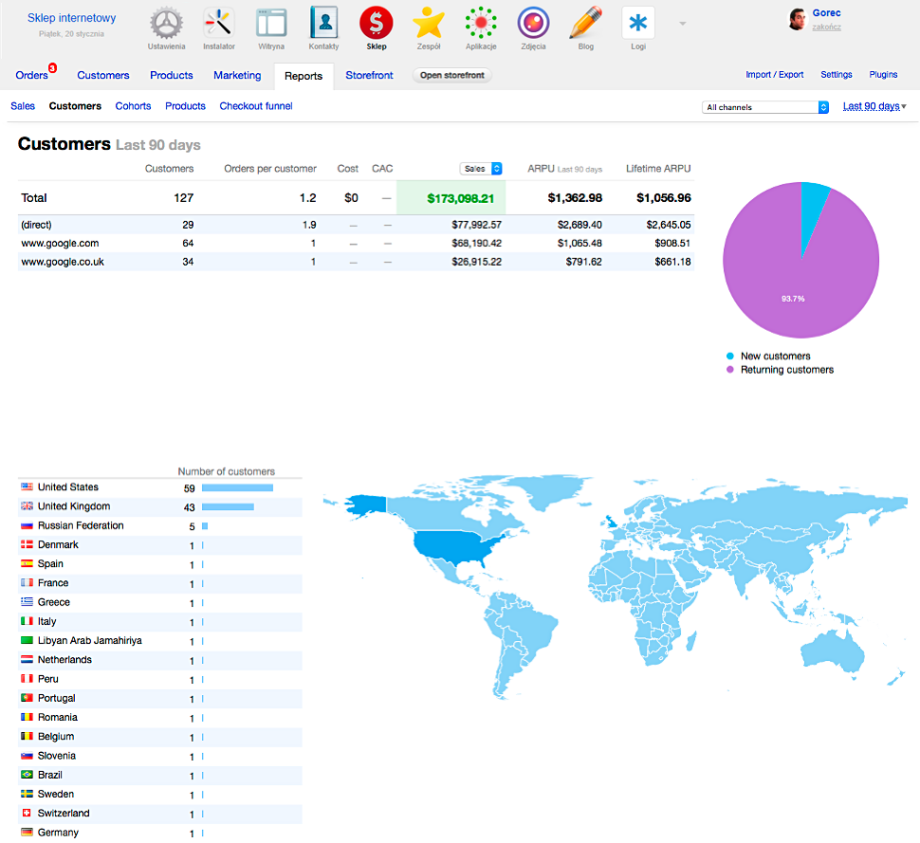Open the Aplikacje app icon
This screenshot has width=920, height=843.
click(481, 23)
